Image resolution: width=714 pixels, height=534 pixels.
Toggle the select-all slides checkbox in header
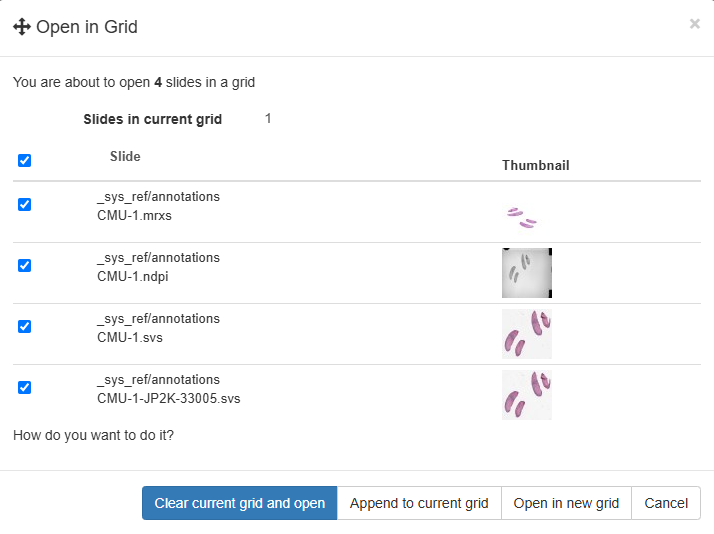[x=25, y=160]
